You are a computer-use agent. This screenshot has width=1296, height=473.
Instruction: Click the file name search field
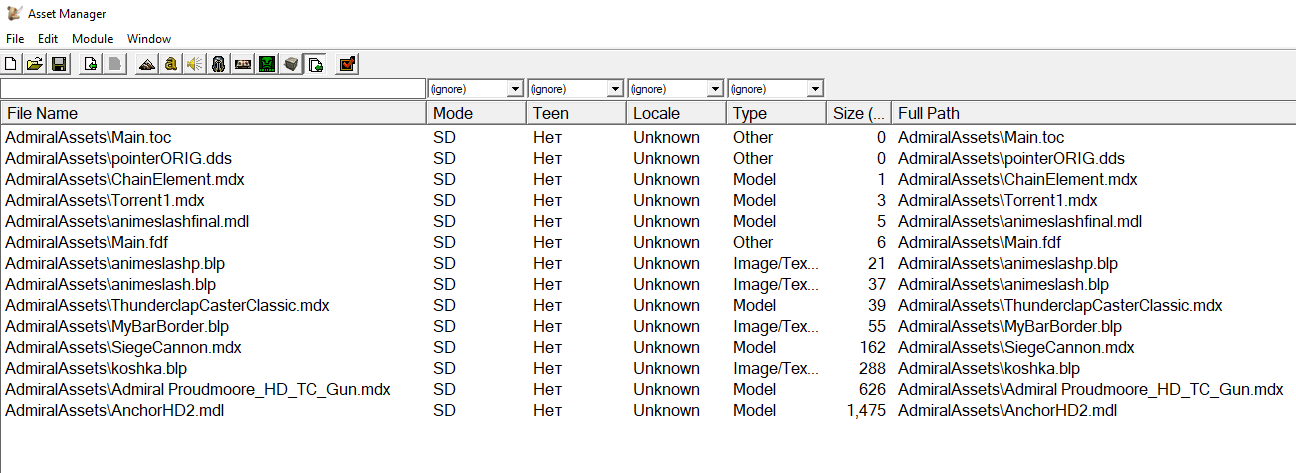(x=213, y=89)
